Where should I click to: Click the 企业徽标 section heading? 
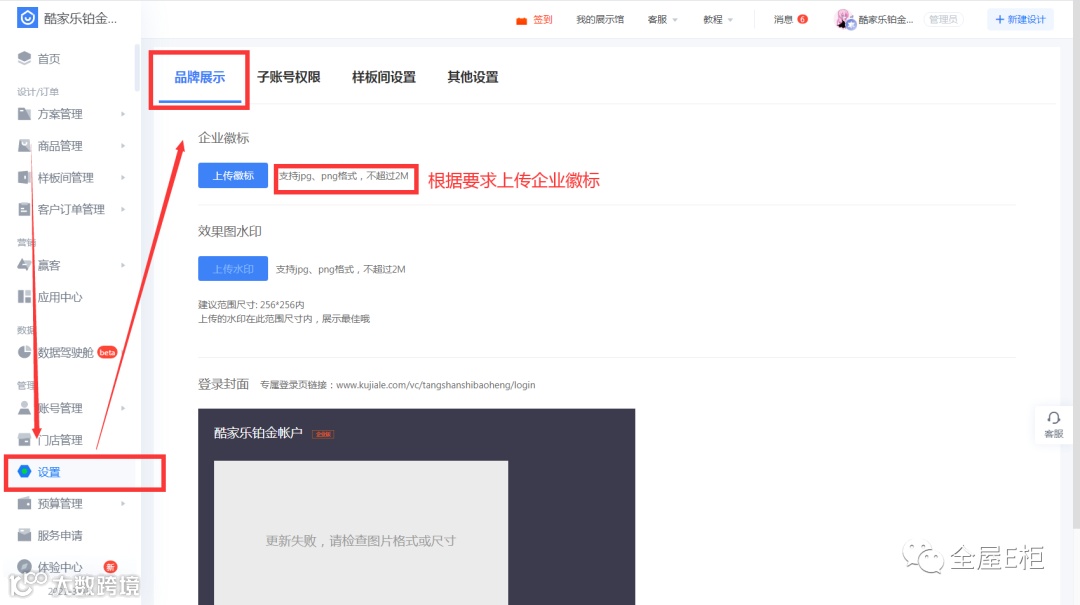(x=224, y=138)
